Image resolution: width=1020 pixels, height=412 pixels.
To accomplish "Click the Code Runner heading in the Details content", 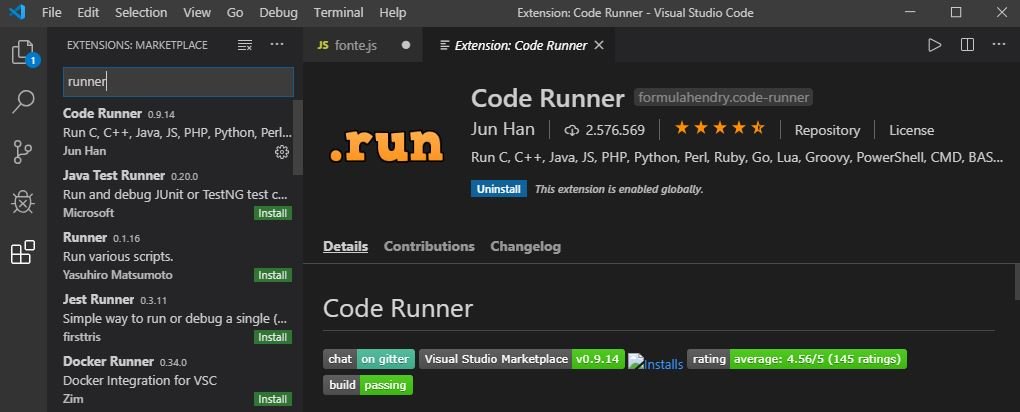I will (398, 308).
